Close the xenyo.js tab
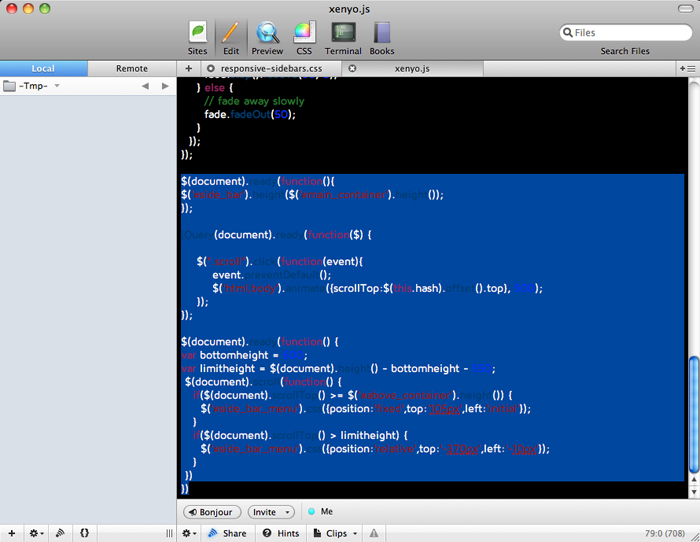This screenshot has width=700, height=542. point(352,68)
